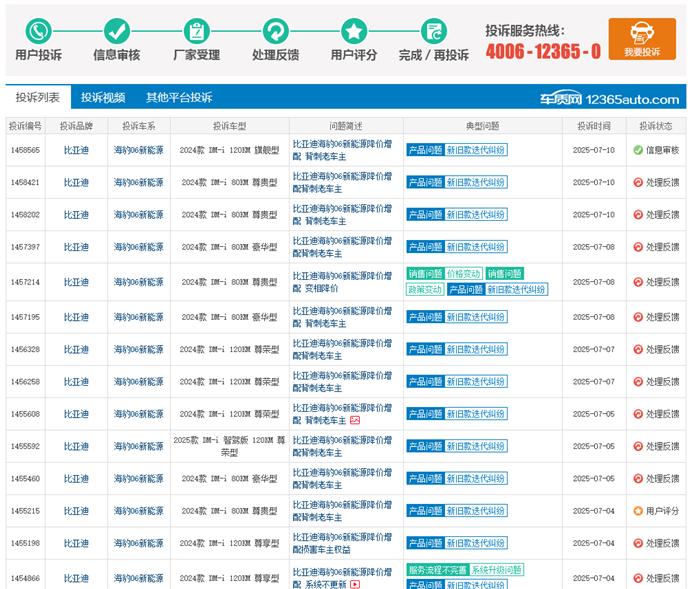Click red status icon for complaint 1455198
The width and height of the screenshot is (700, 589).
point(638,543)
